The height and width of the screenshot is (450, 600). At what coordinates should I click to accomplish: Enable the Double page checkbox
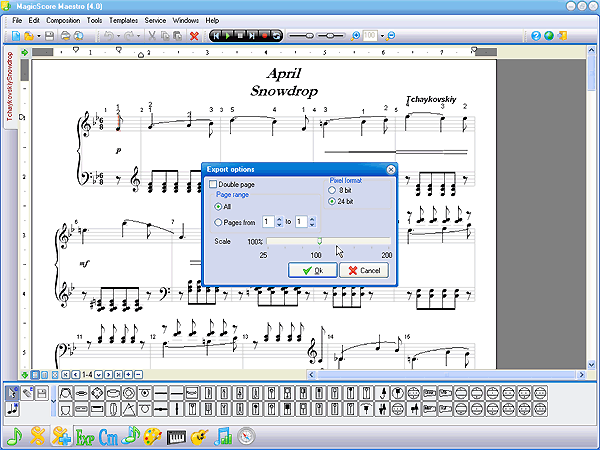(213, 184)
